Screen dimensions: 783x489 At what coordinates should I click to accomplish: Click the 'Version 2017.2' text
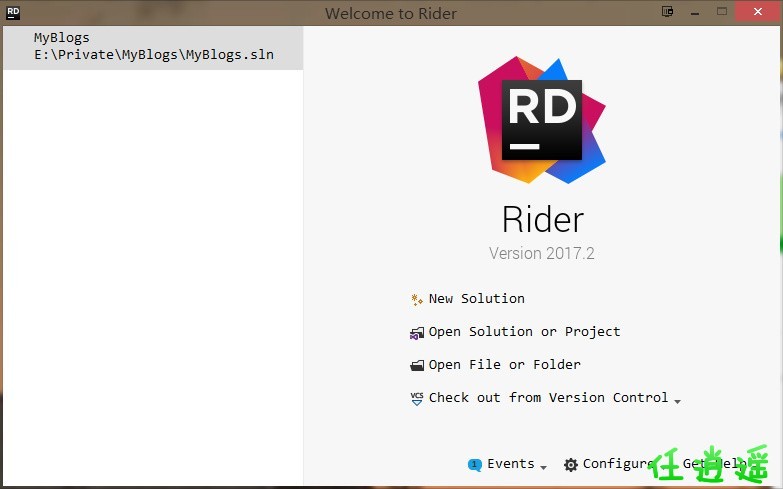pyautogui.click(x=542, y=253)
